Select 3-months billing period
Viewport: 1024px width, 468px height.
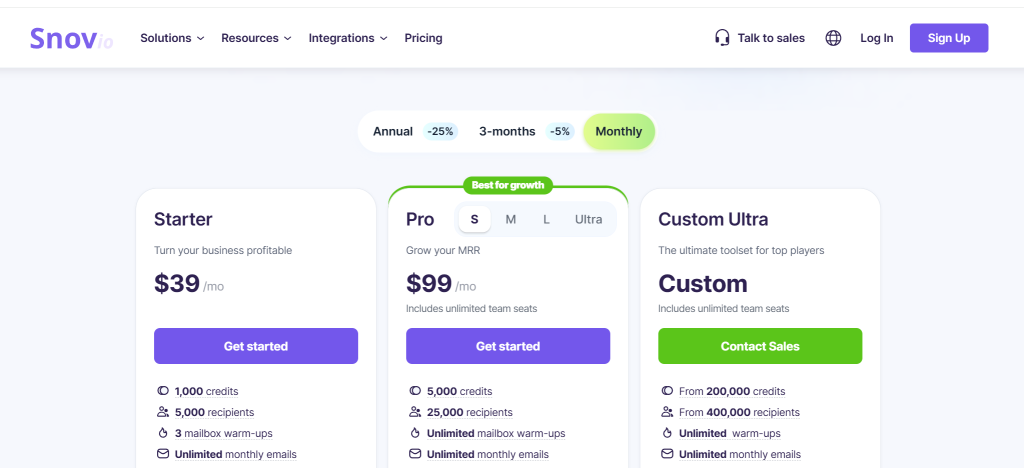pos(507,131)
